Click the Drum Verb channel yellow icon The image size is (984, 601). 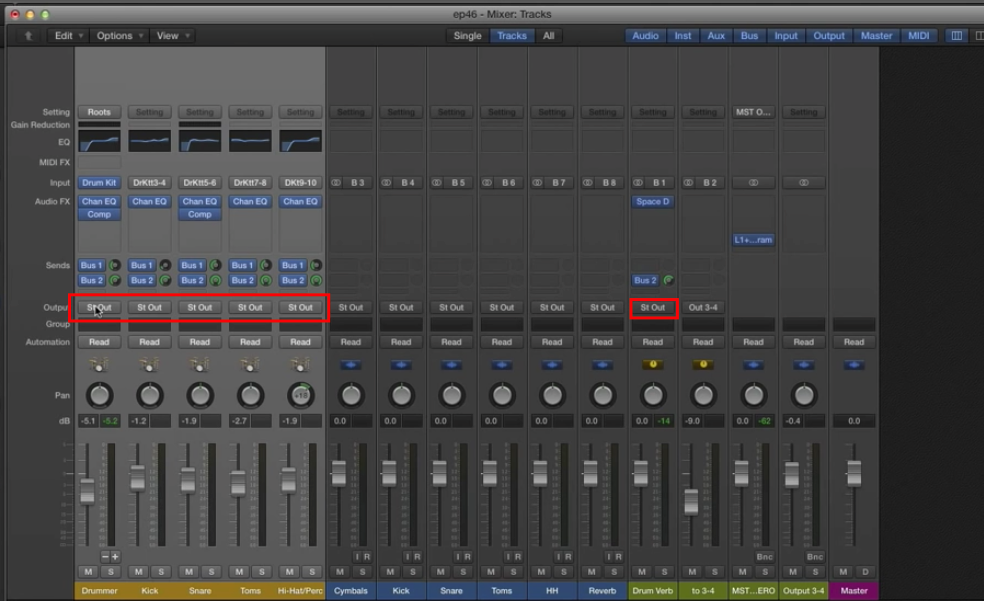click(653, 364)
